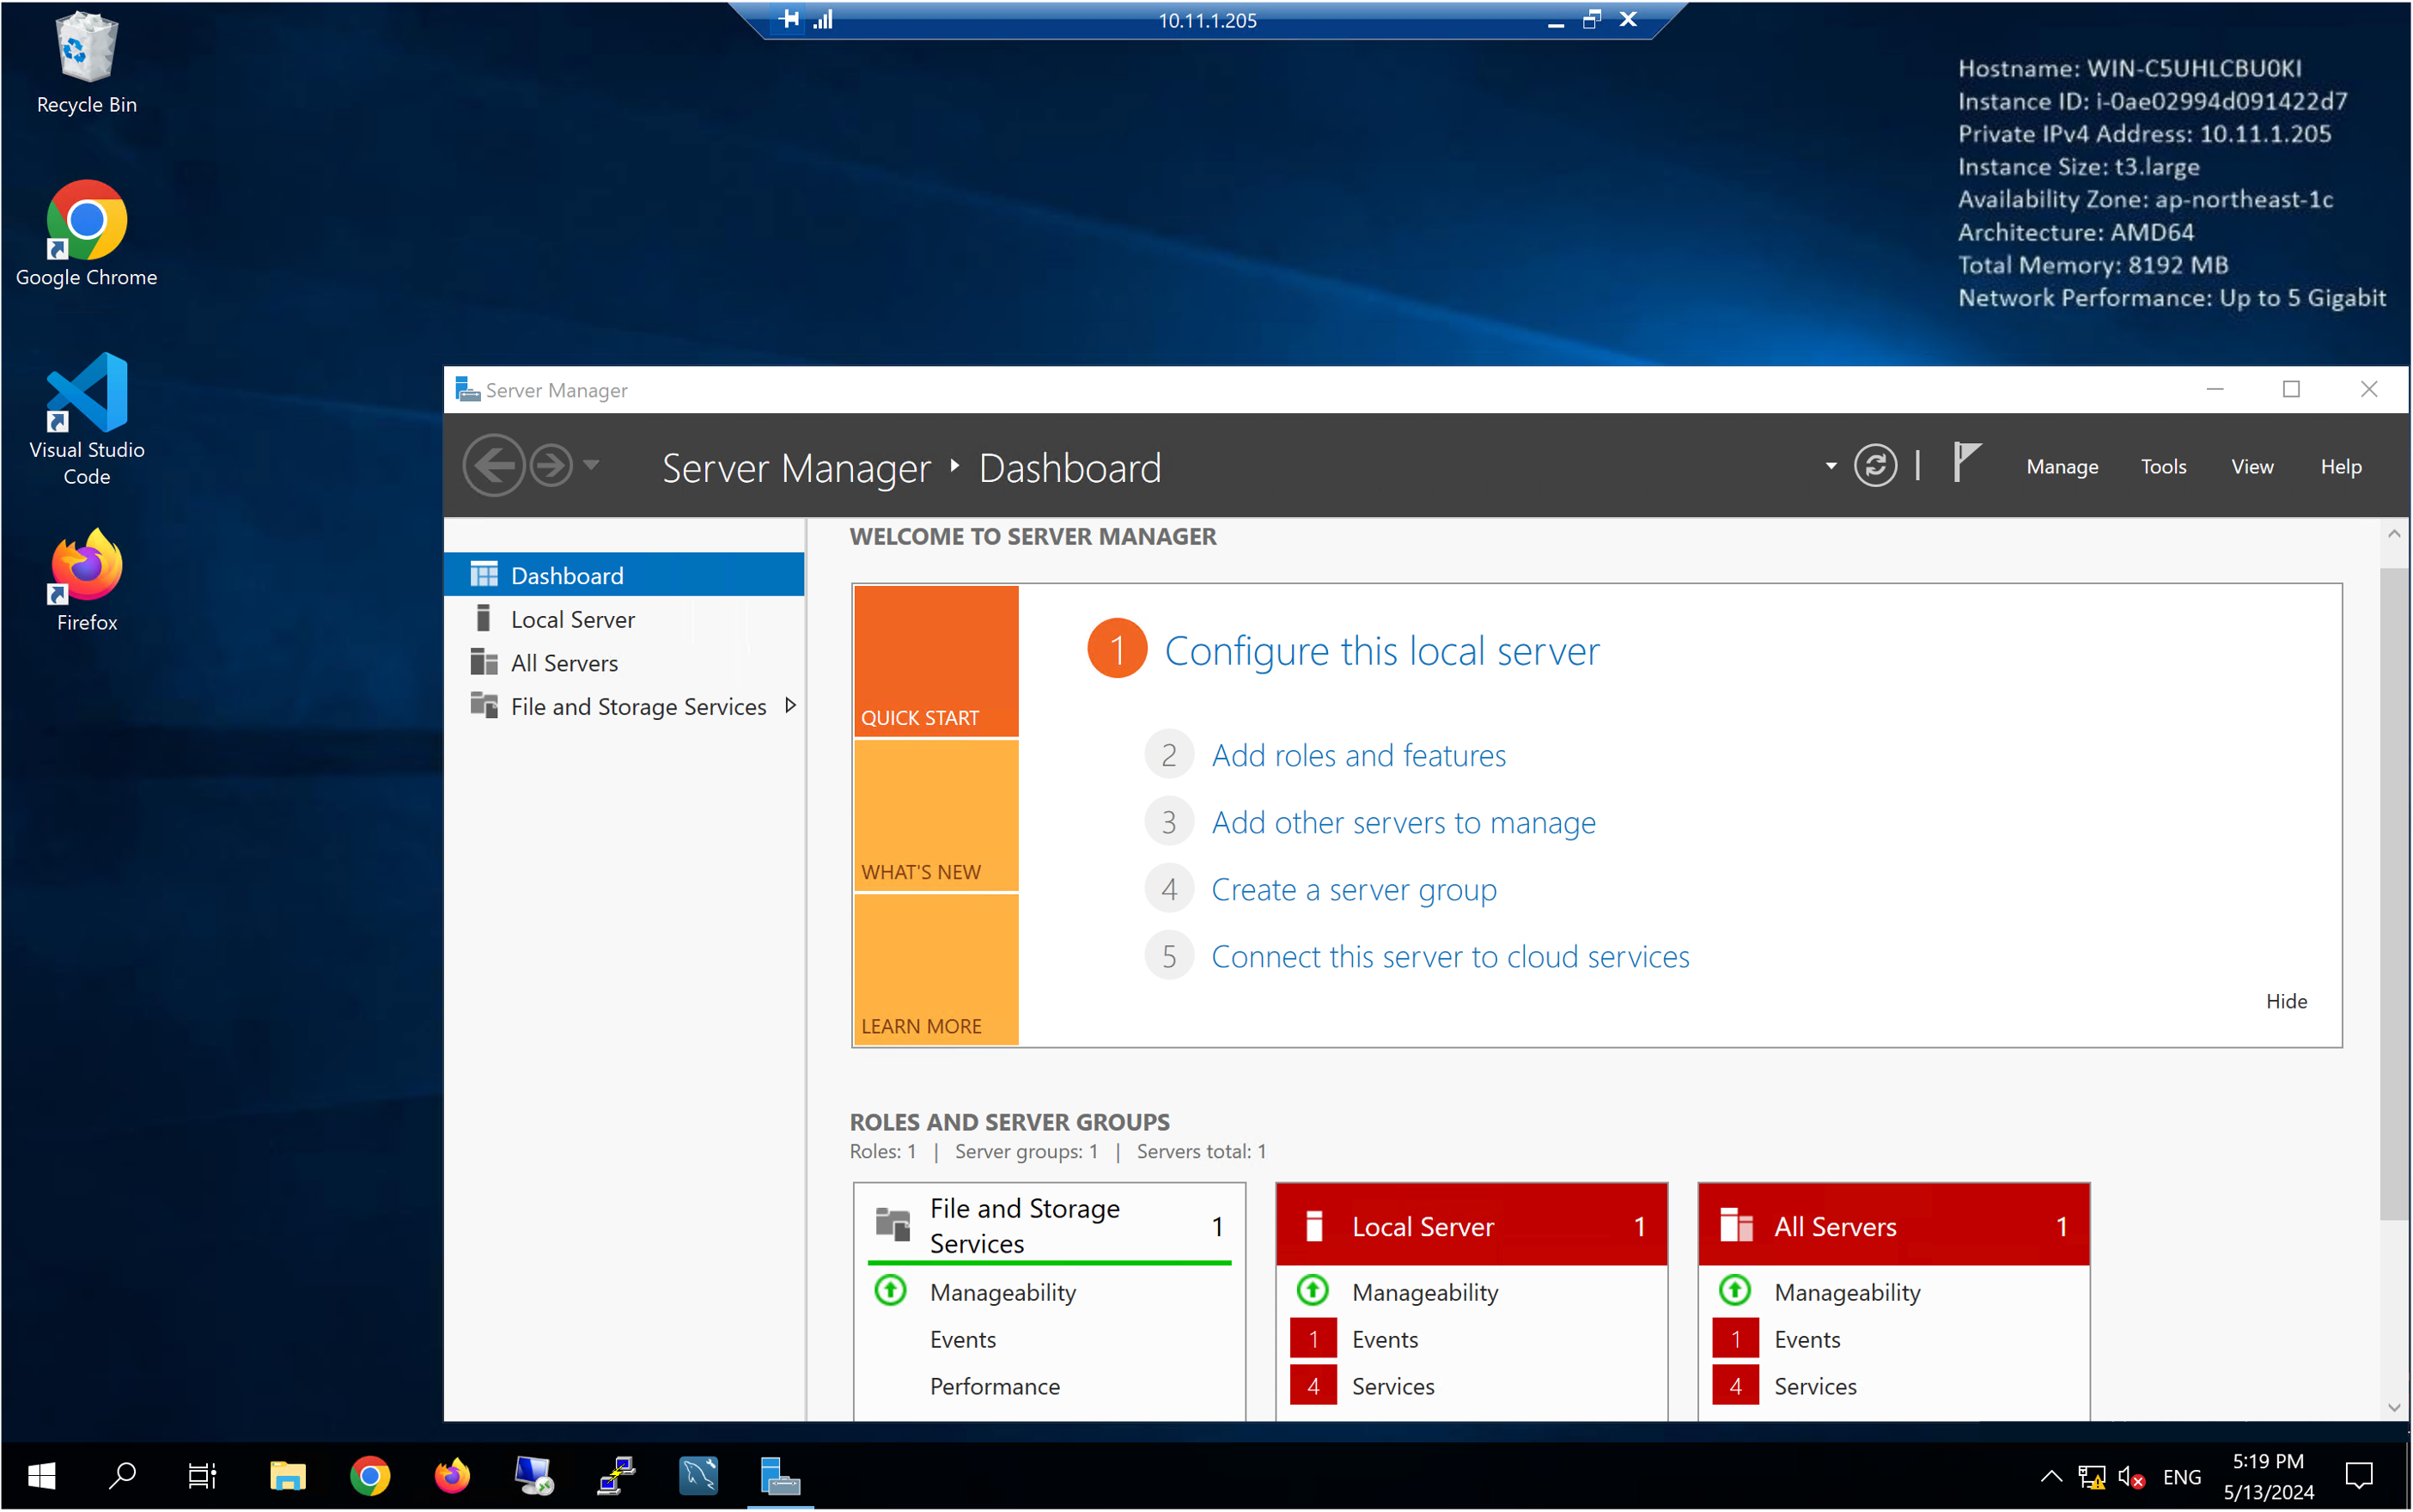Click the back navigation arrow

coord(494,466)
